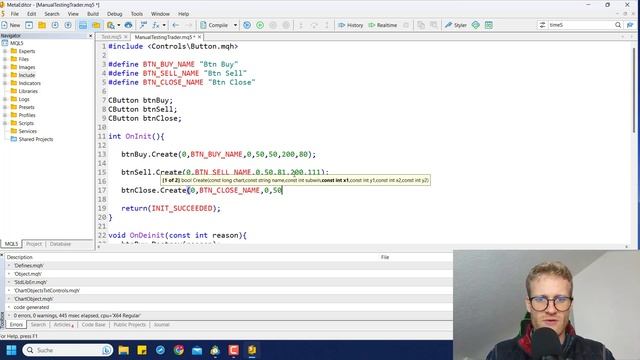This screenshot has width=640, height=360.
Task: Open the View menu
Action: [73, 14]
